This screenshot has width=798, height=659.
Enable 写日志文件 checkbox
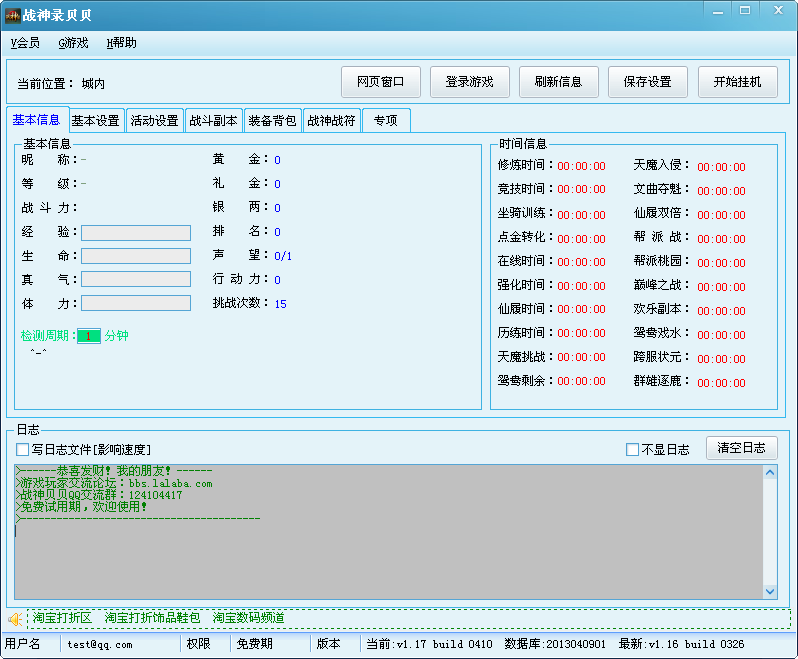[22, 449]
